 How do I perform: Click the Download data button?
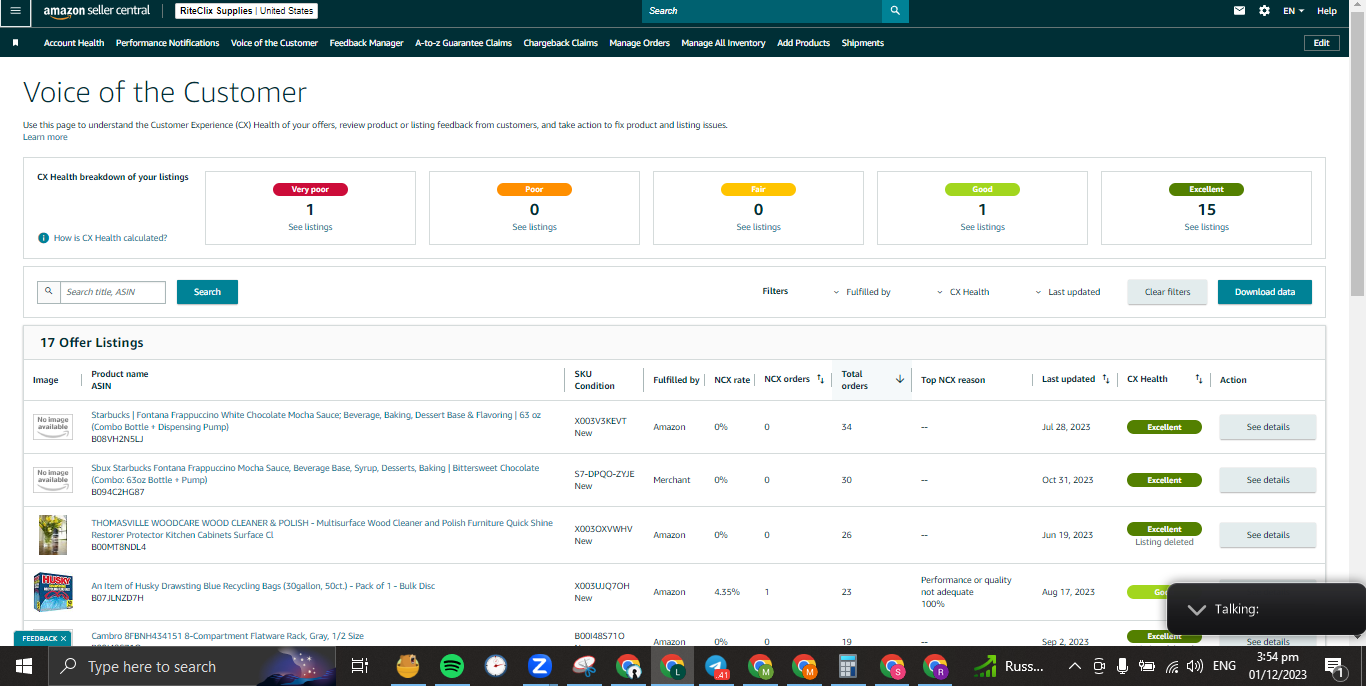(1264, 292)
